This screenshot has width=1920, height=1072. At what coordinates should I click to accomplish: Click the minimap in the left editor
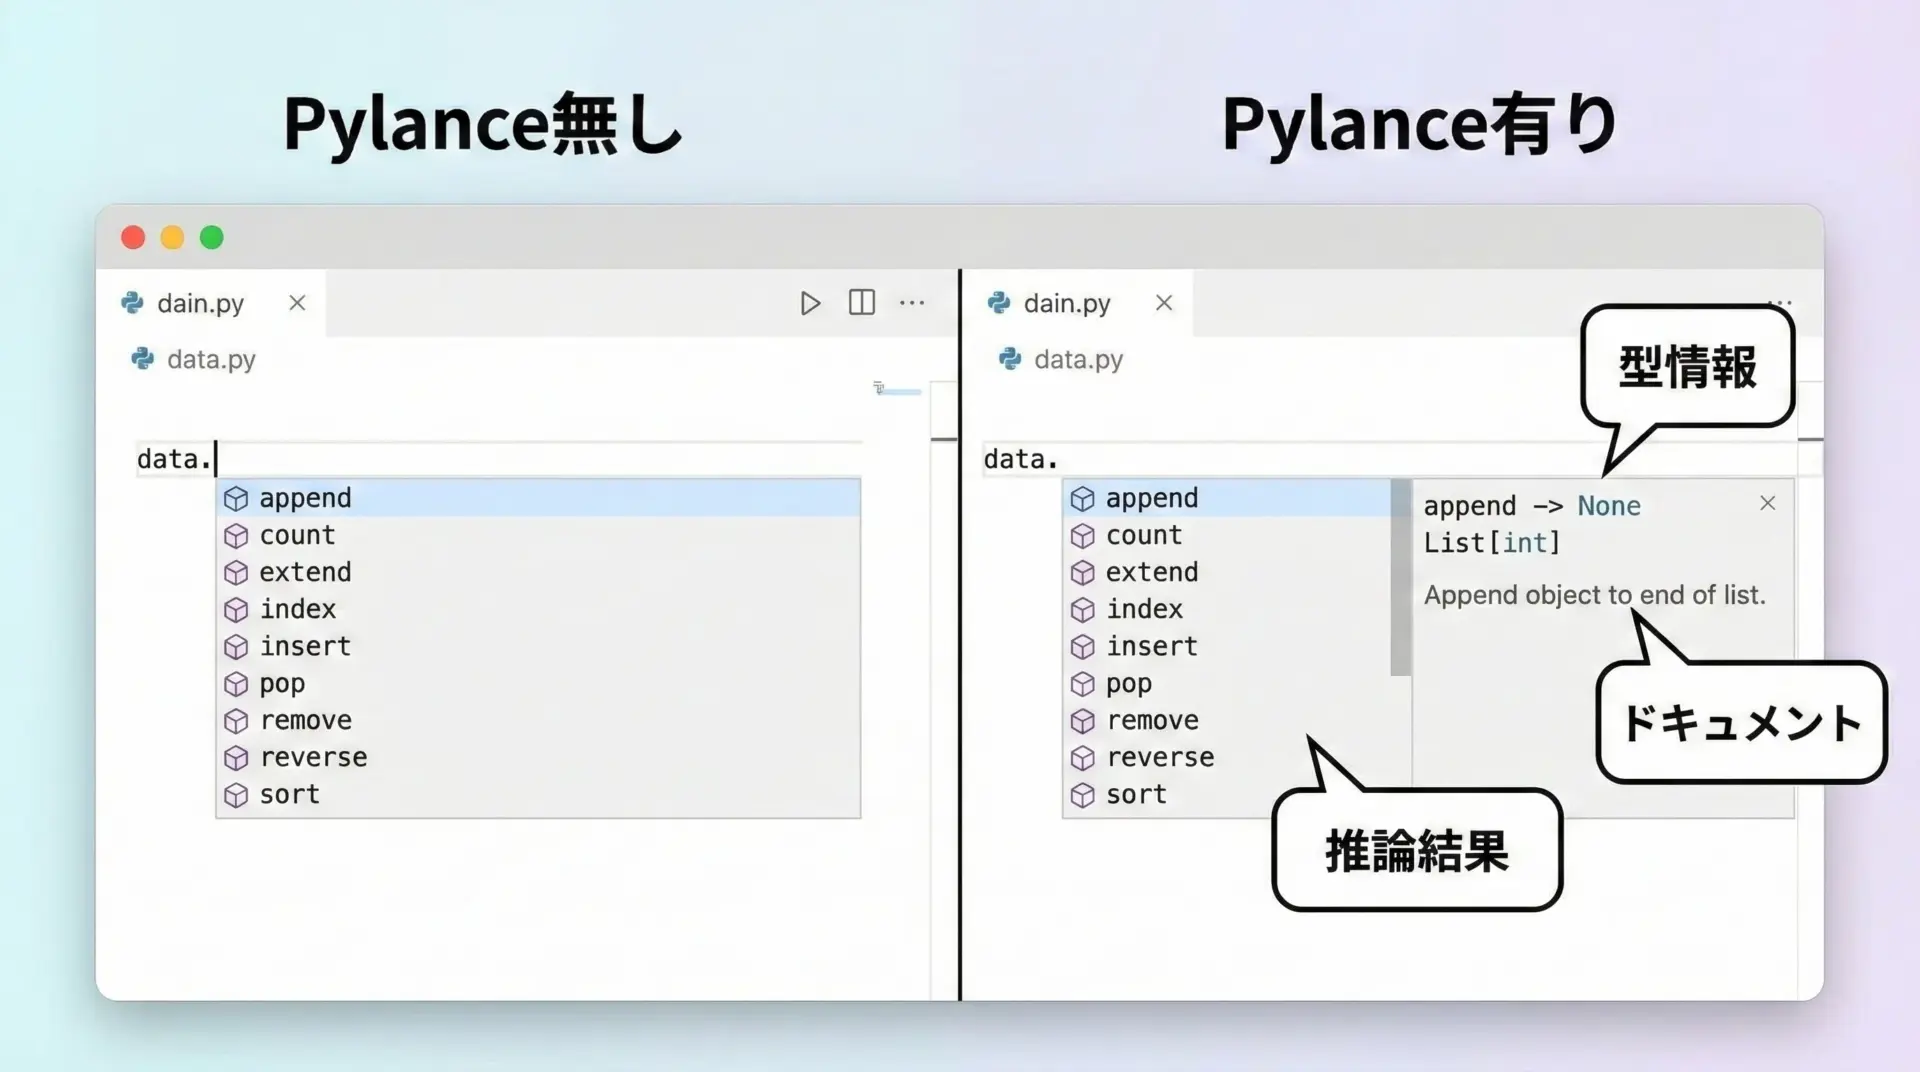[897, 391]
